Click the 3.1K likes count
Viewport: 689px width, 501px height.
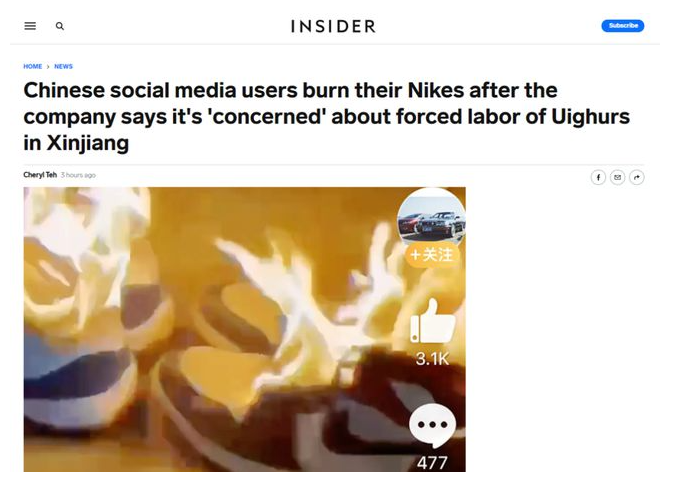pyautogui.click(x=432, y=359)
